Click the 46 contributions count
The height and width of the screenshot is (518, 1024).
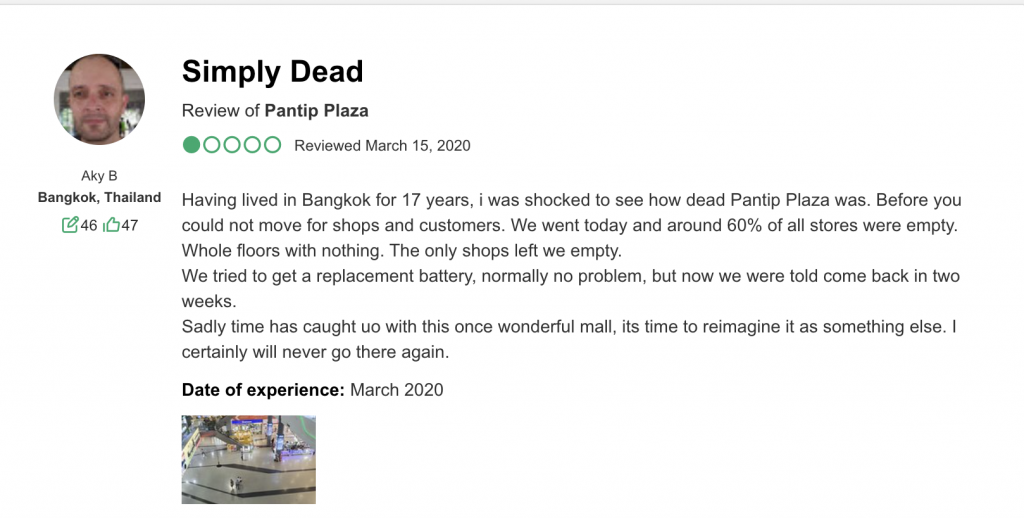[89, 225]
